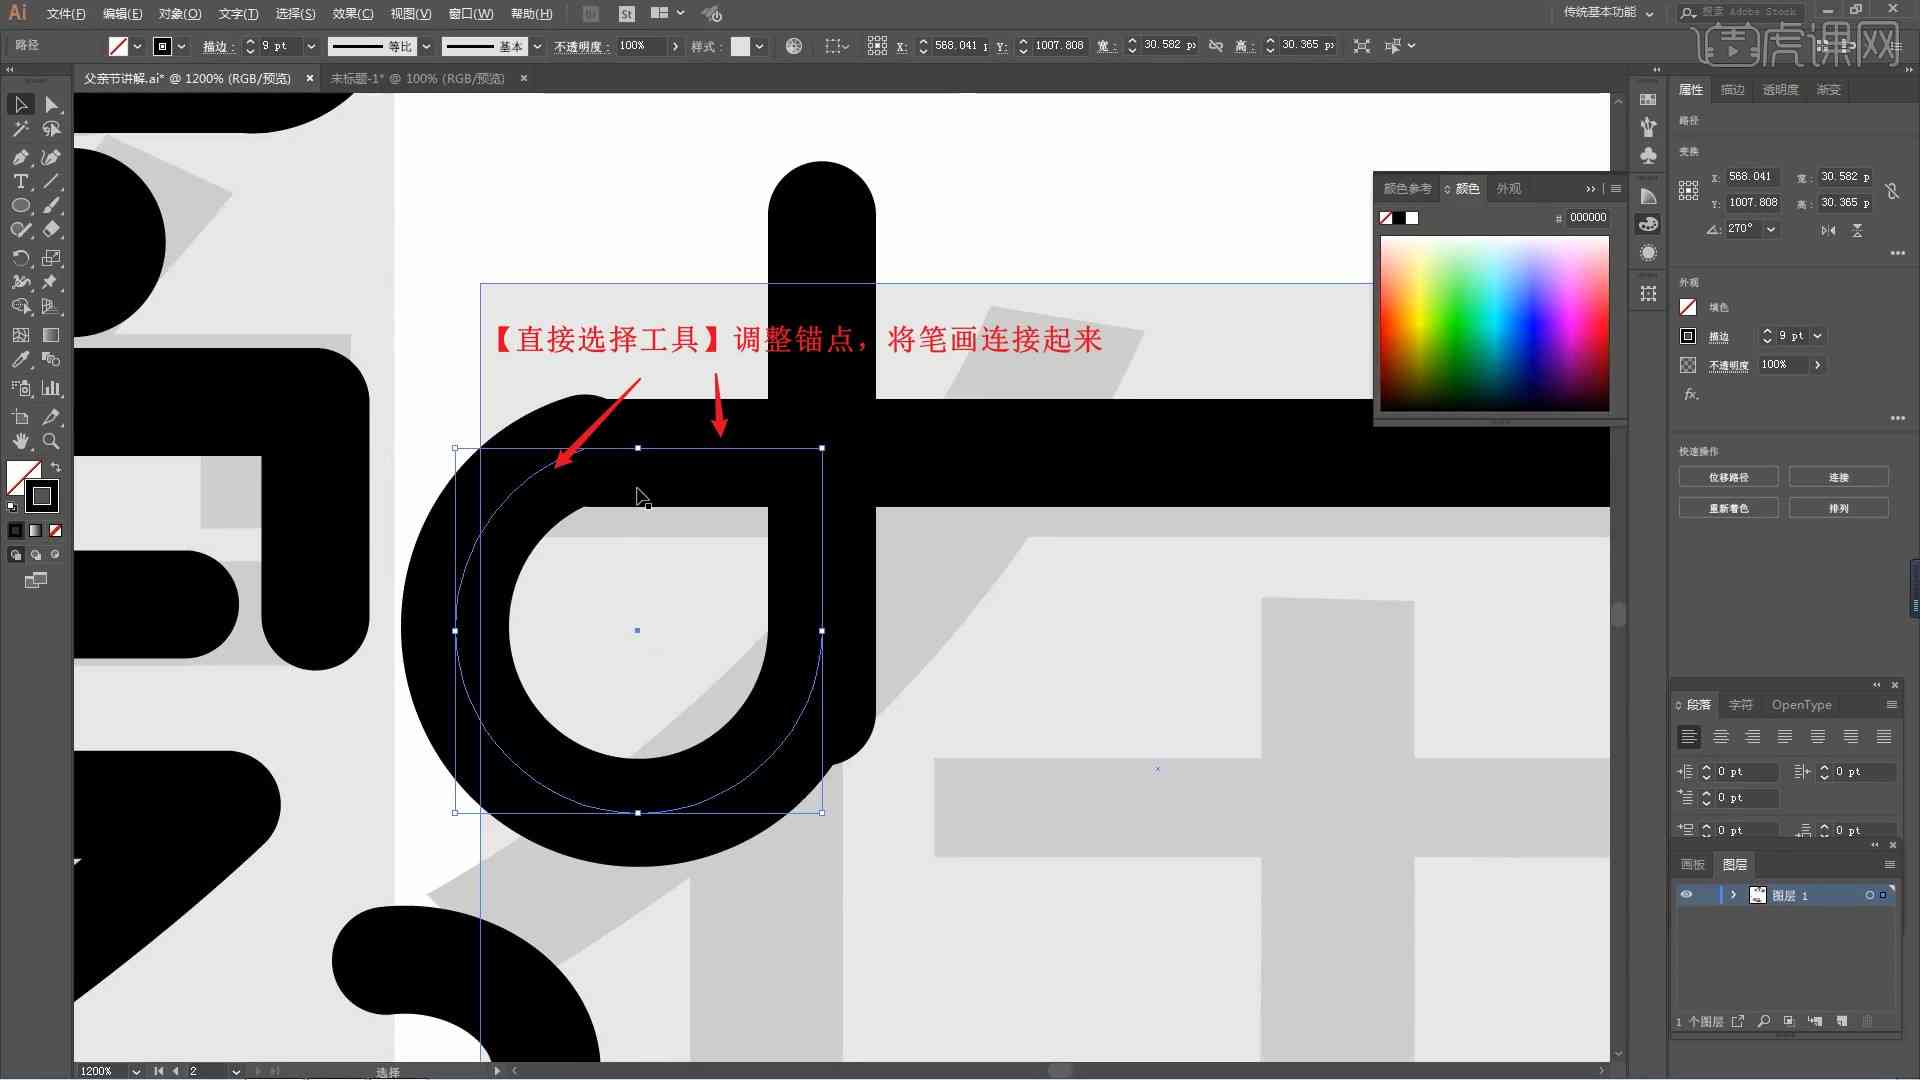Select the Zoom tool in toolbar
This screenshot has height=1080, width=1920.
click(51, 439)
